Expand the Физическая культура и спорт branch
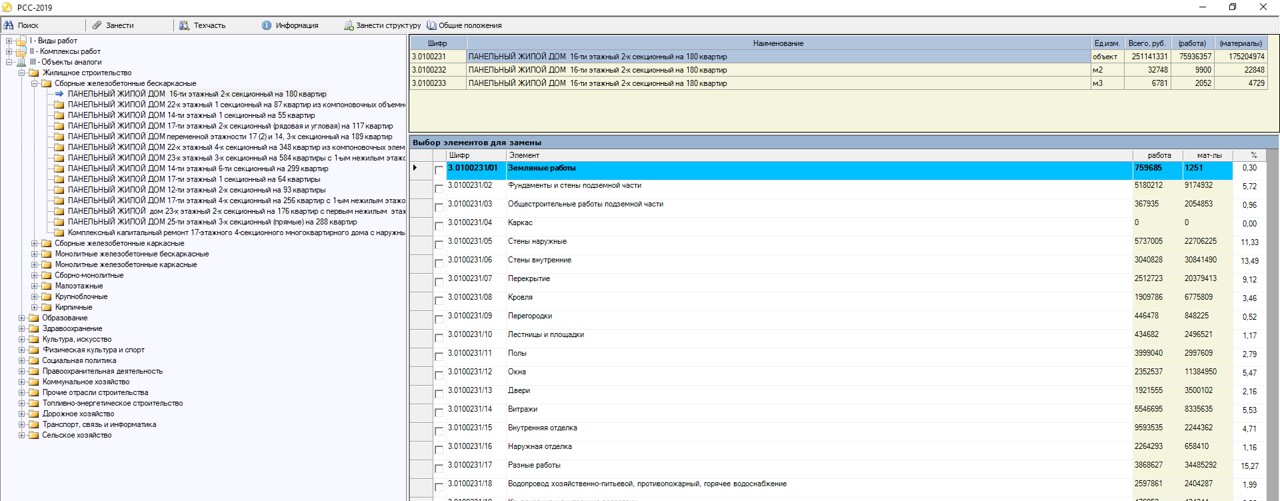This screenshot has width=1280, height=501. pos(21,350)
